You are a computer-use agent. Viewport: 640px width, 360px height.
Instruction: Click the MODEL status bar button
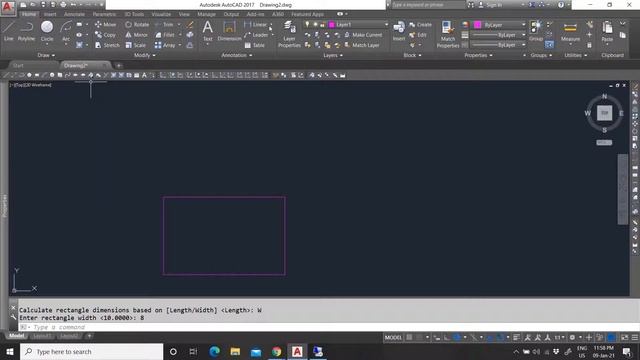pyautogui.click(x=393, y=338)
